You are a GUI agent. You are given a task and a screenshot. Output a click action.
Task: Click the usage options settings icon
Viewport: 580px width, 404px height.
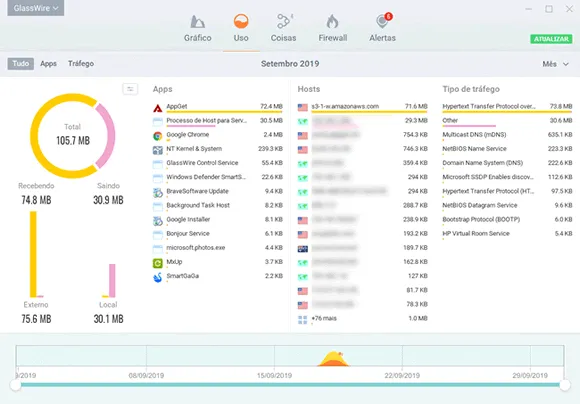[130, 89]
